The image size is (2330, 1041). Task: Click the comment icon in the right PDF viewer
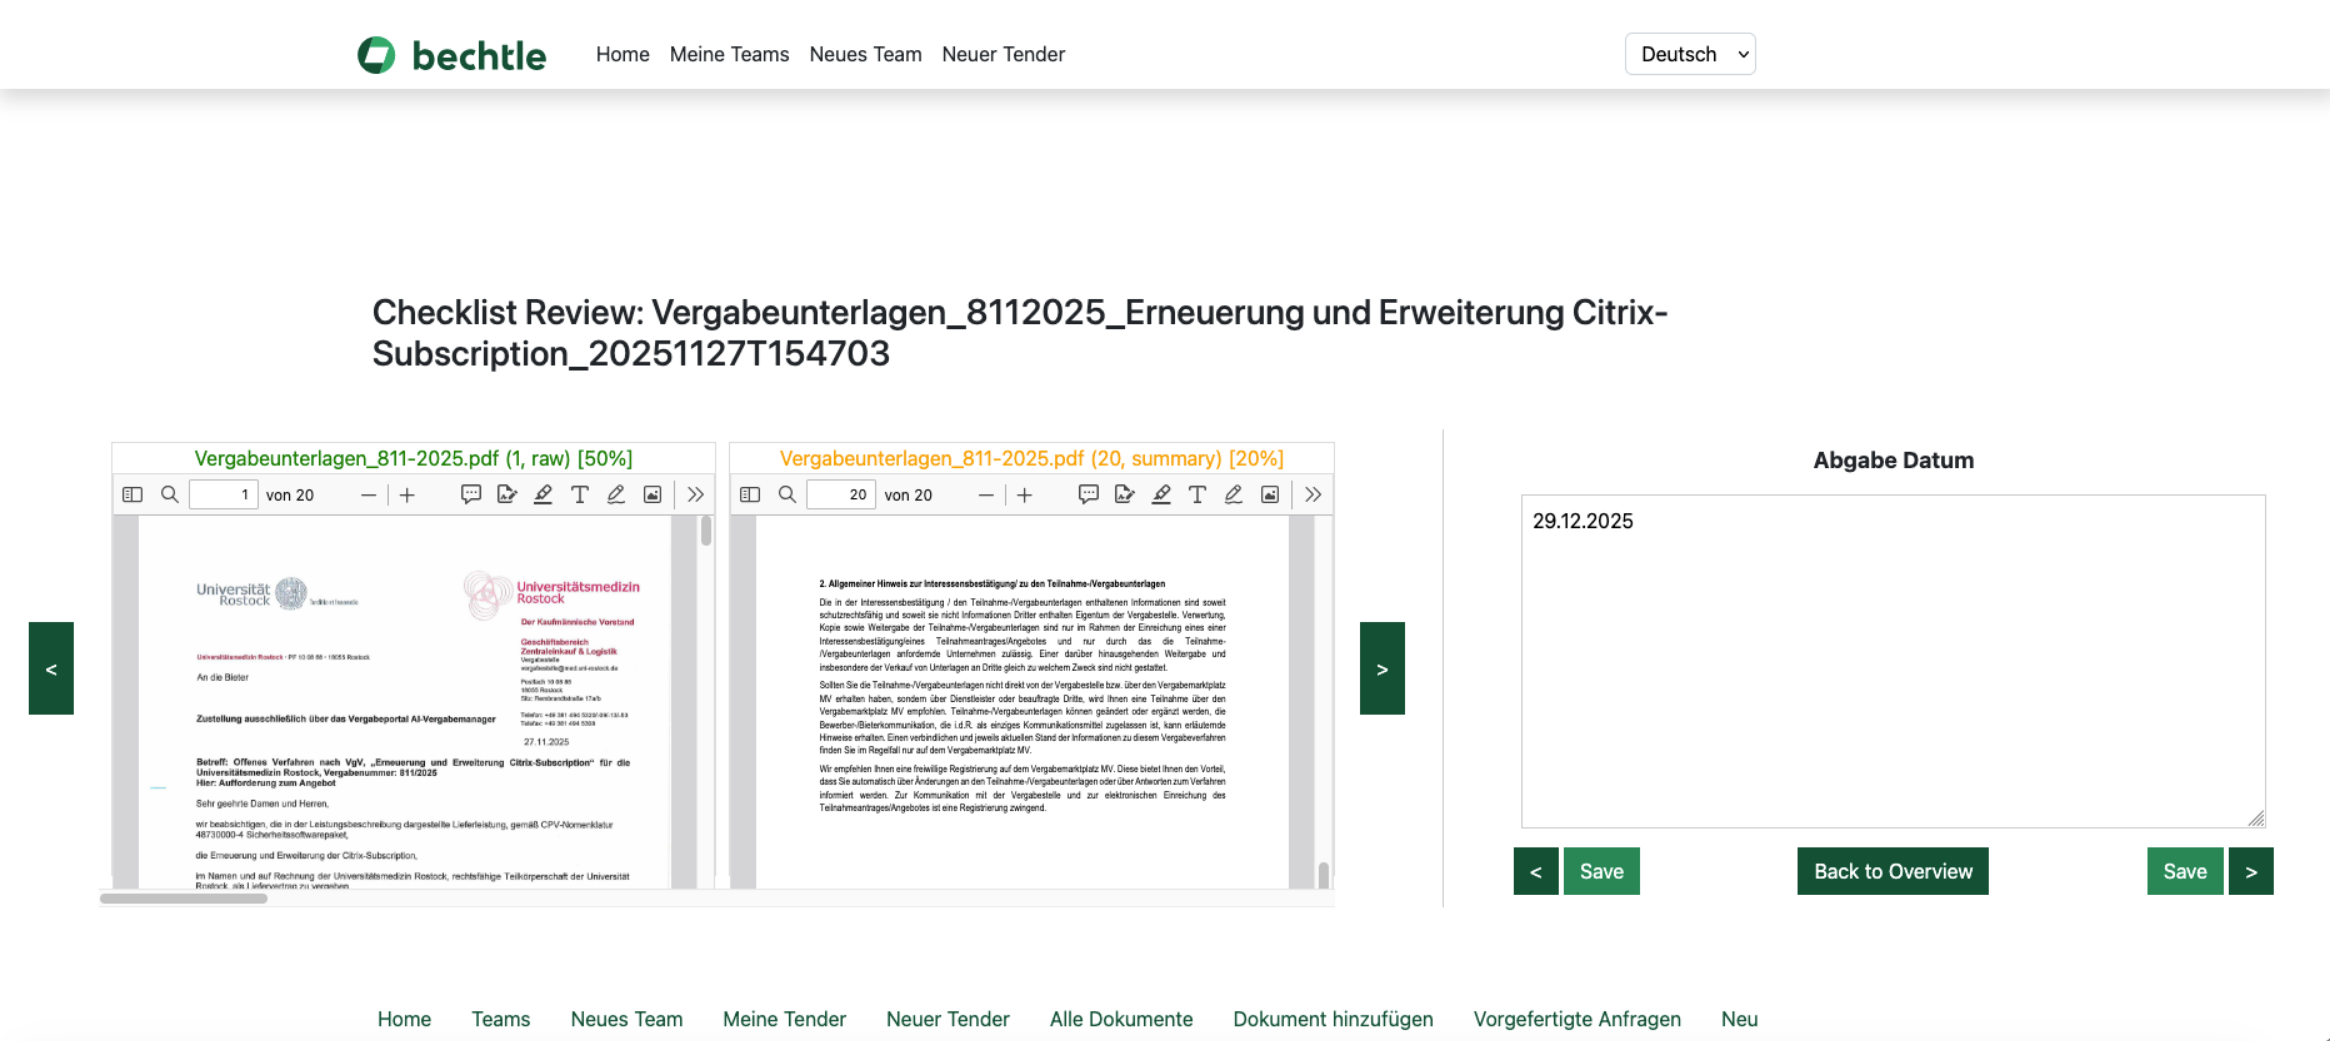pyautogui.click(x=1088, y=495)
